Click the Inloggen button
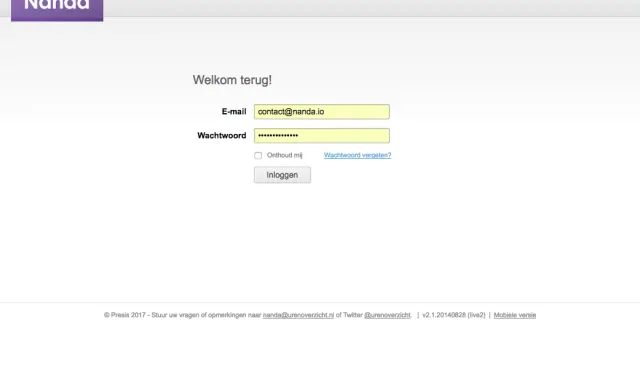Image resolution: width=640 pixels, height=380 pixels. click(282, 175)
